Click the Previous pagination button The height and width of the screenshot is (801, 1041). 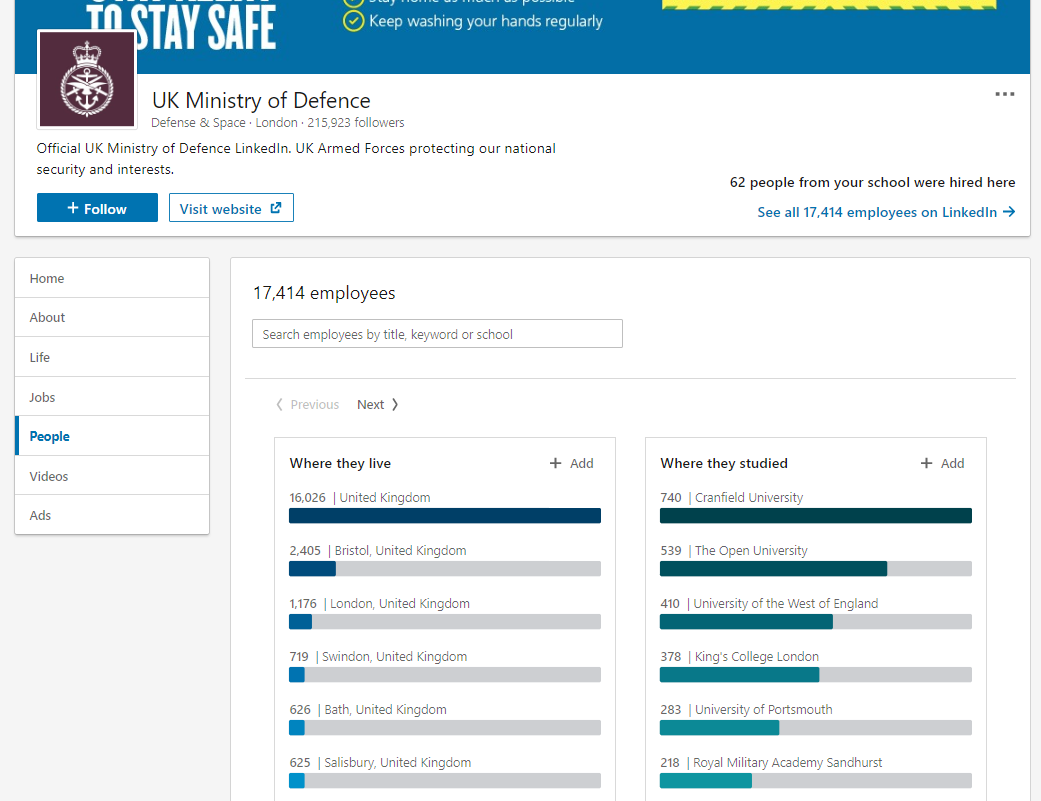tap(307, 405)
